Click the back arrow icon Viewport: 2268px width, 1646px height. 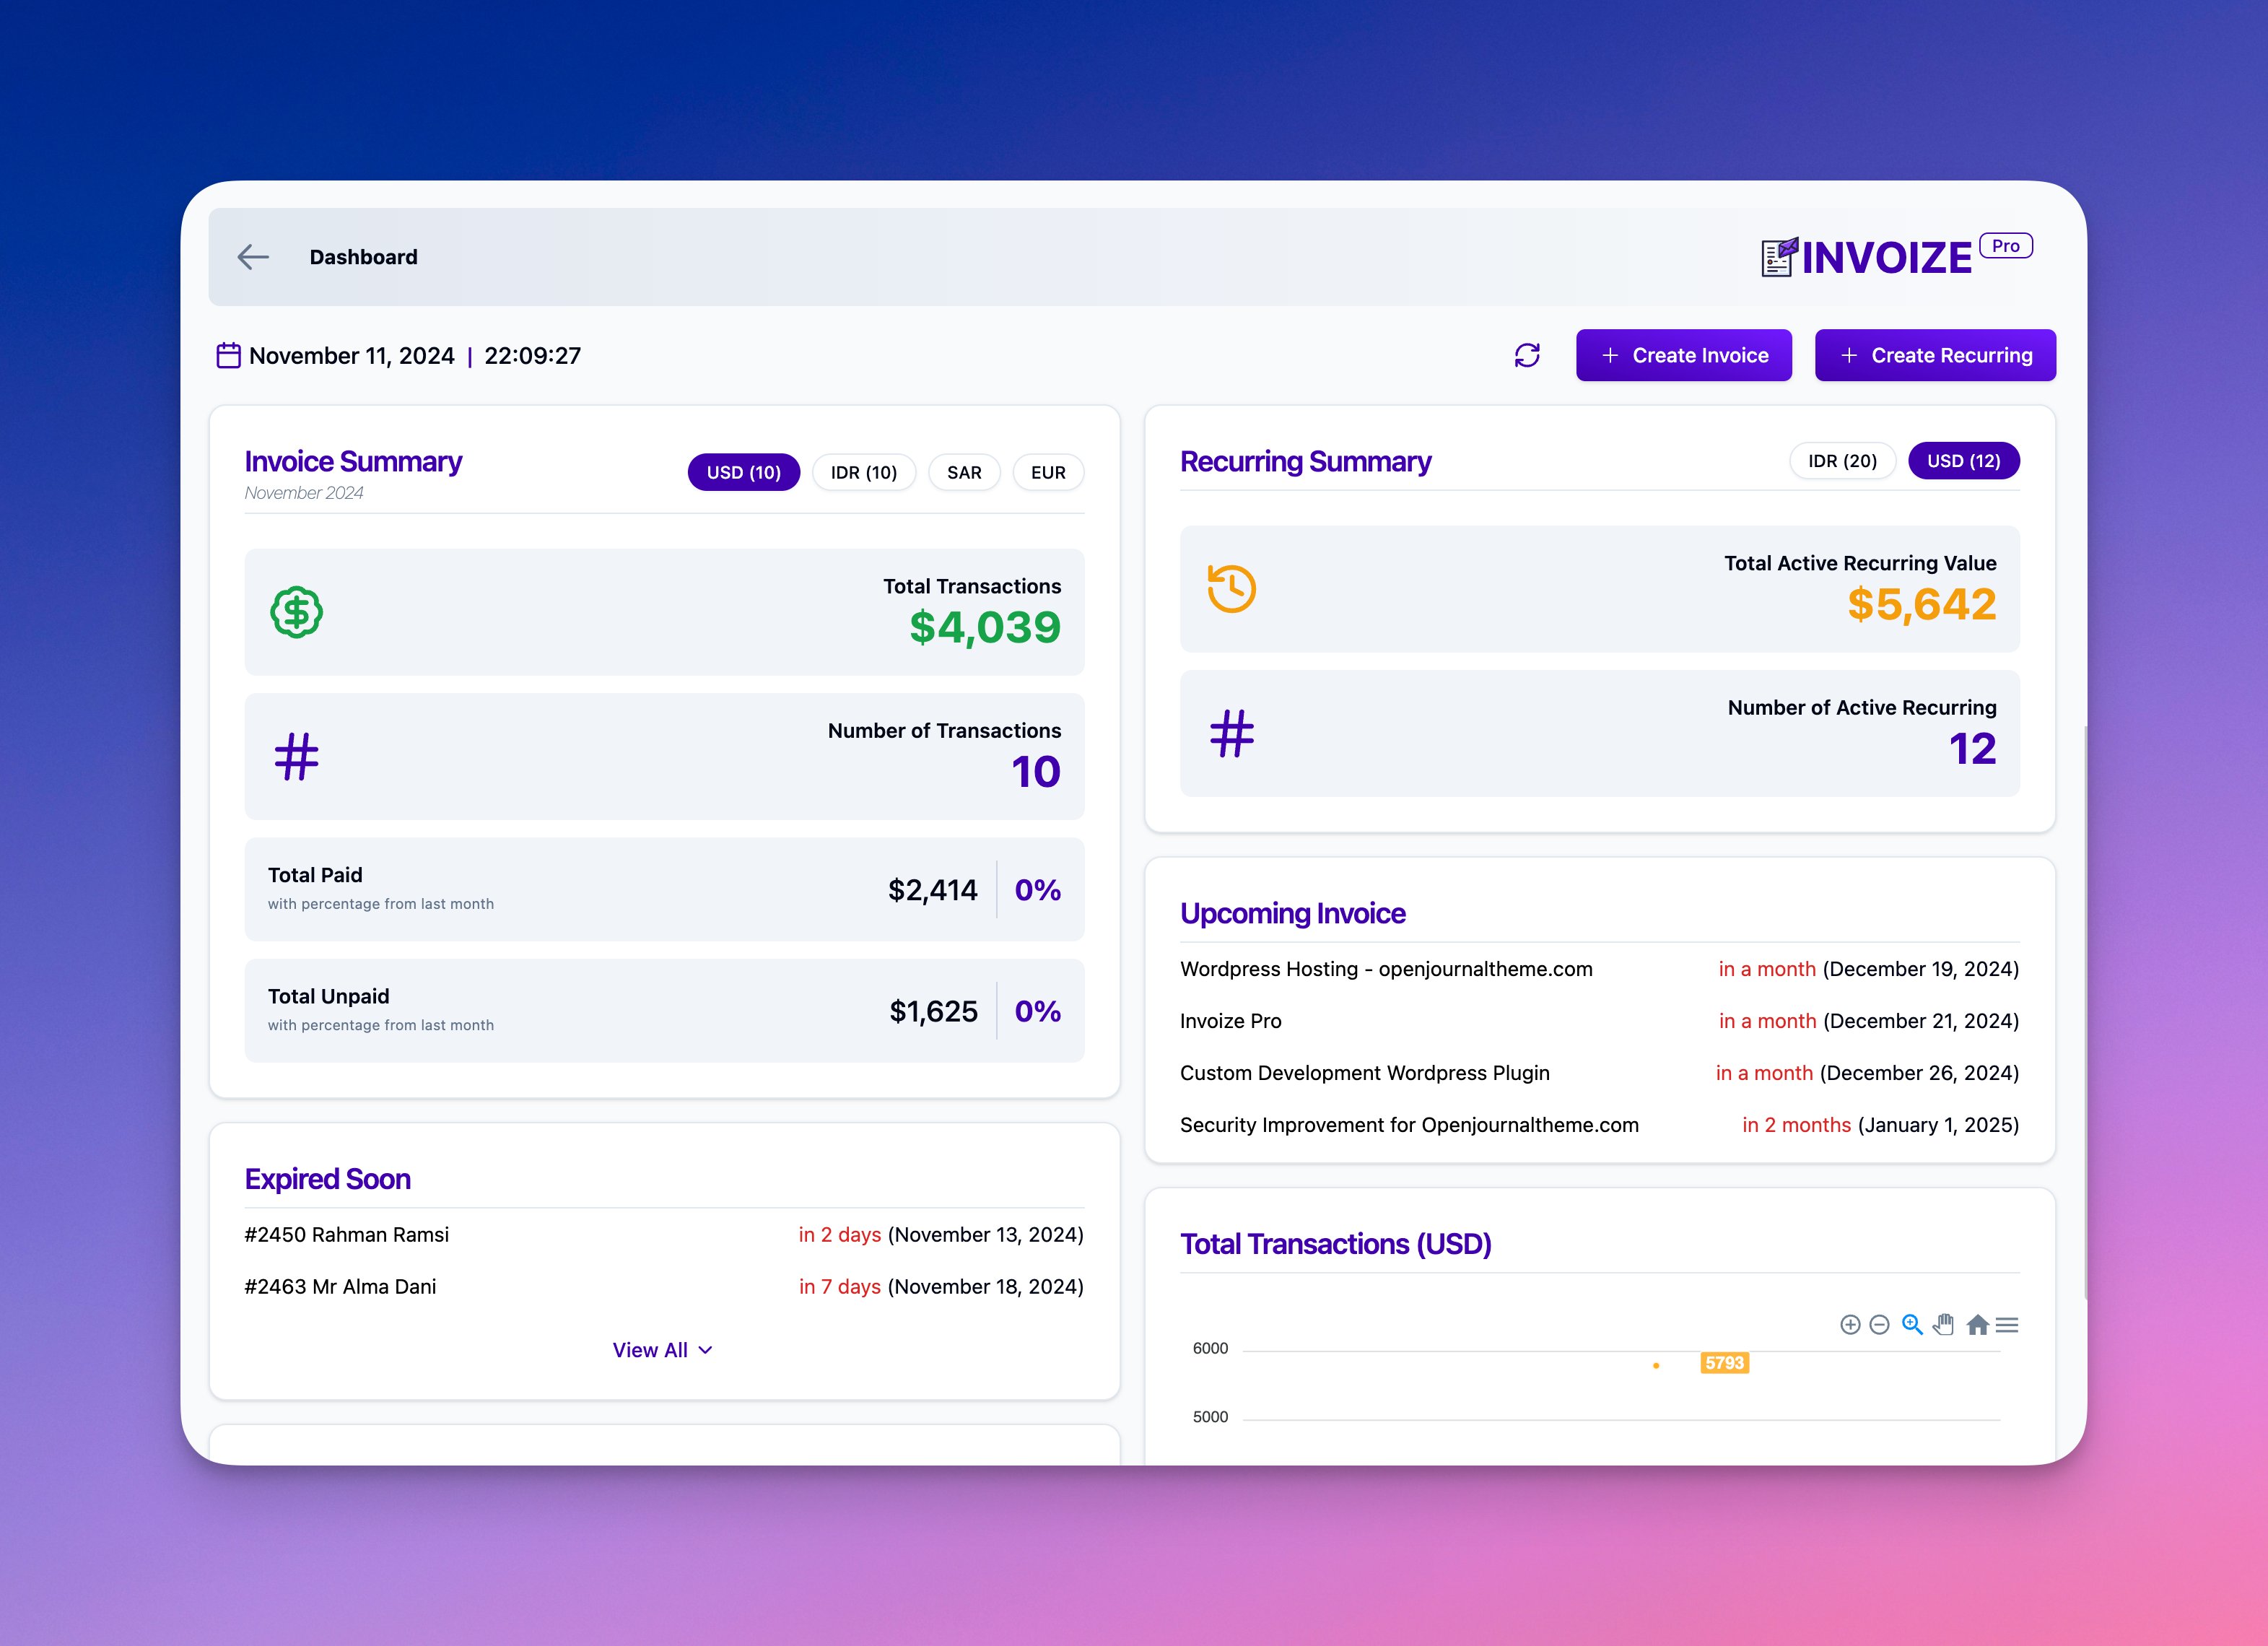253,257
